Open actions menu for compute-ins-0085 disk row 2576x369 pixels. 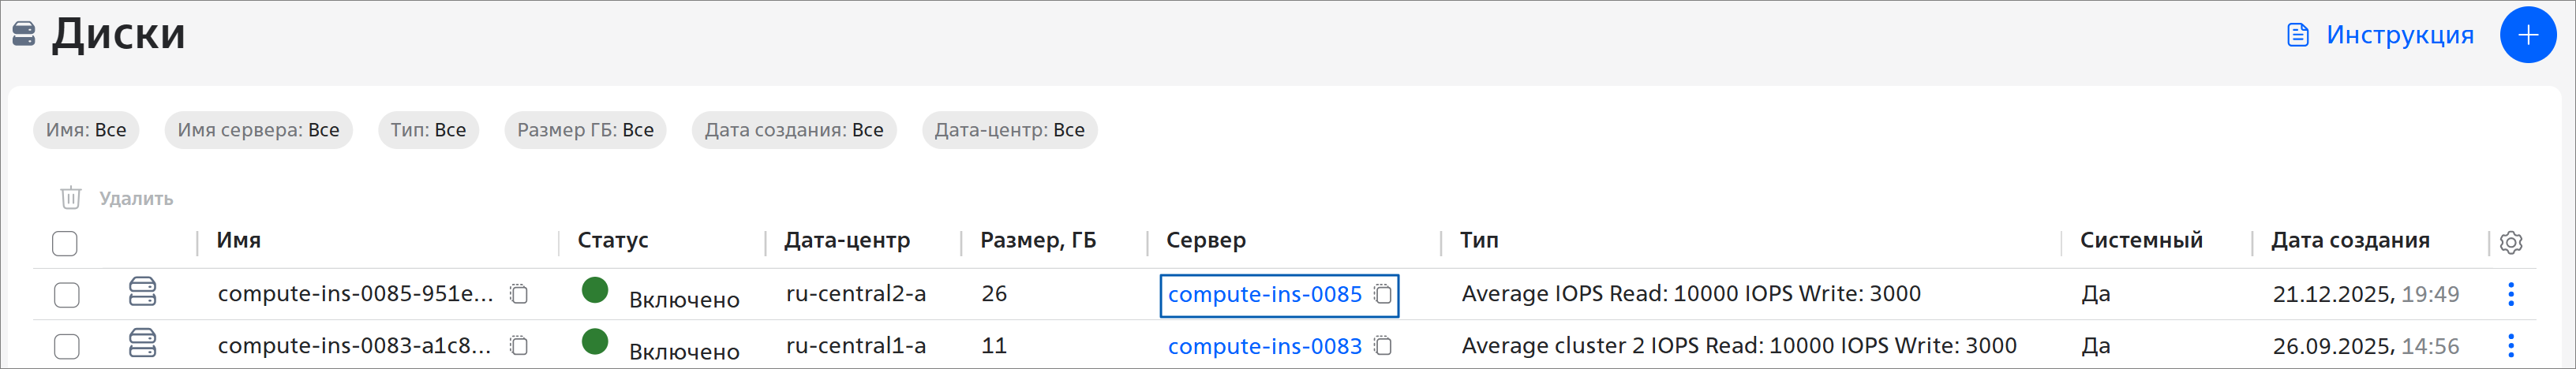(2510, 294)
